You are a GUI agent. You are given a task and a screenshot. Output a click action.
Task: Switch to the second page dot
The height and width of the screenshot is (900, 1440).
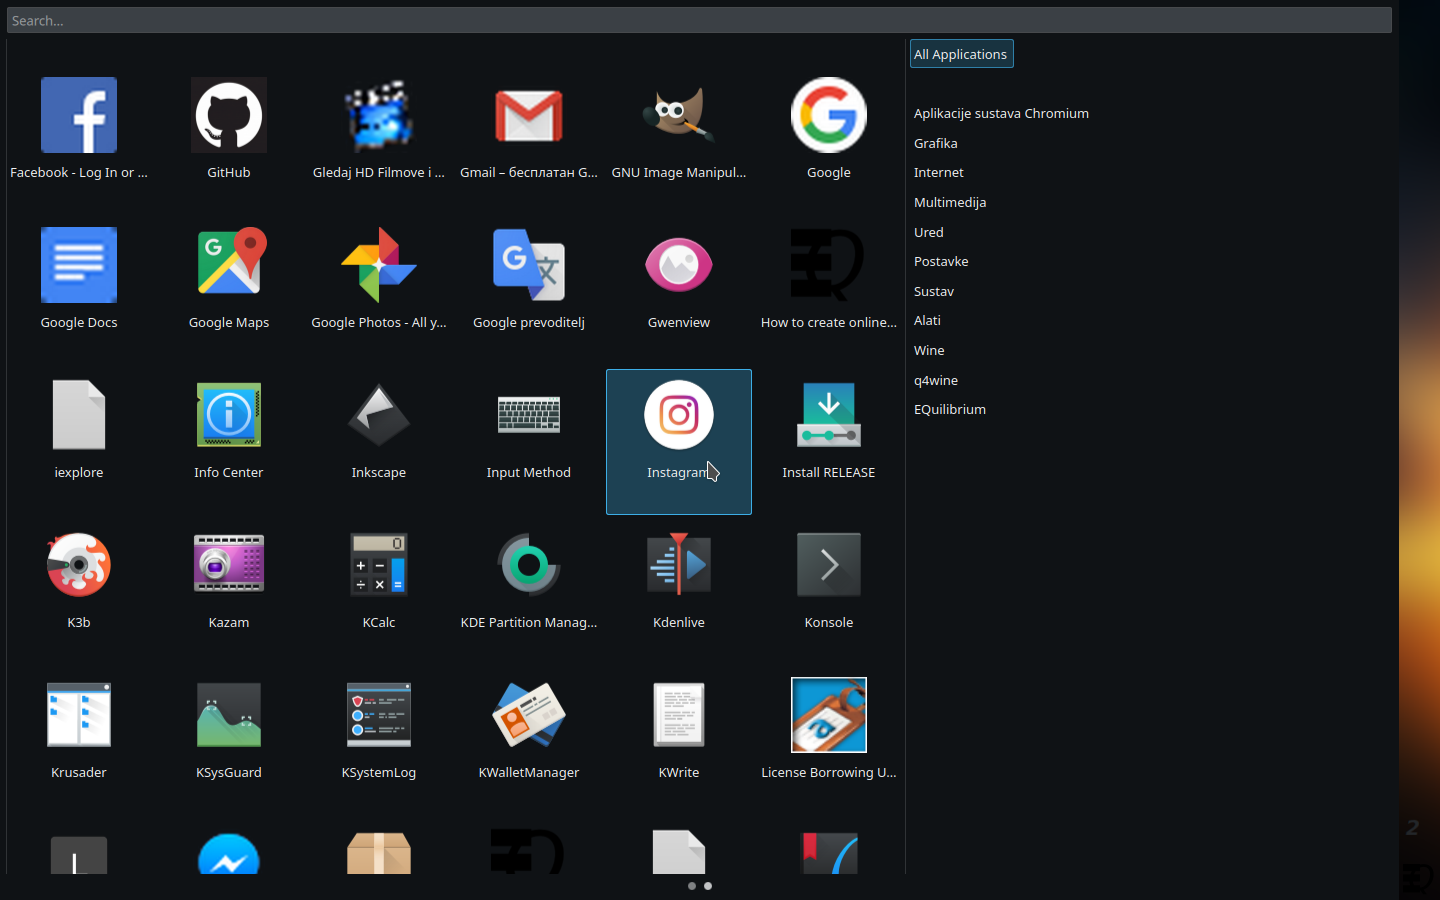click(x=708, y=886)
